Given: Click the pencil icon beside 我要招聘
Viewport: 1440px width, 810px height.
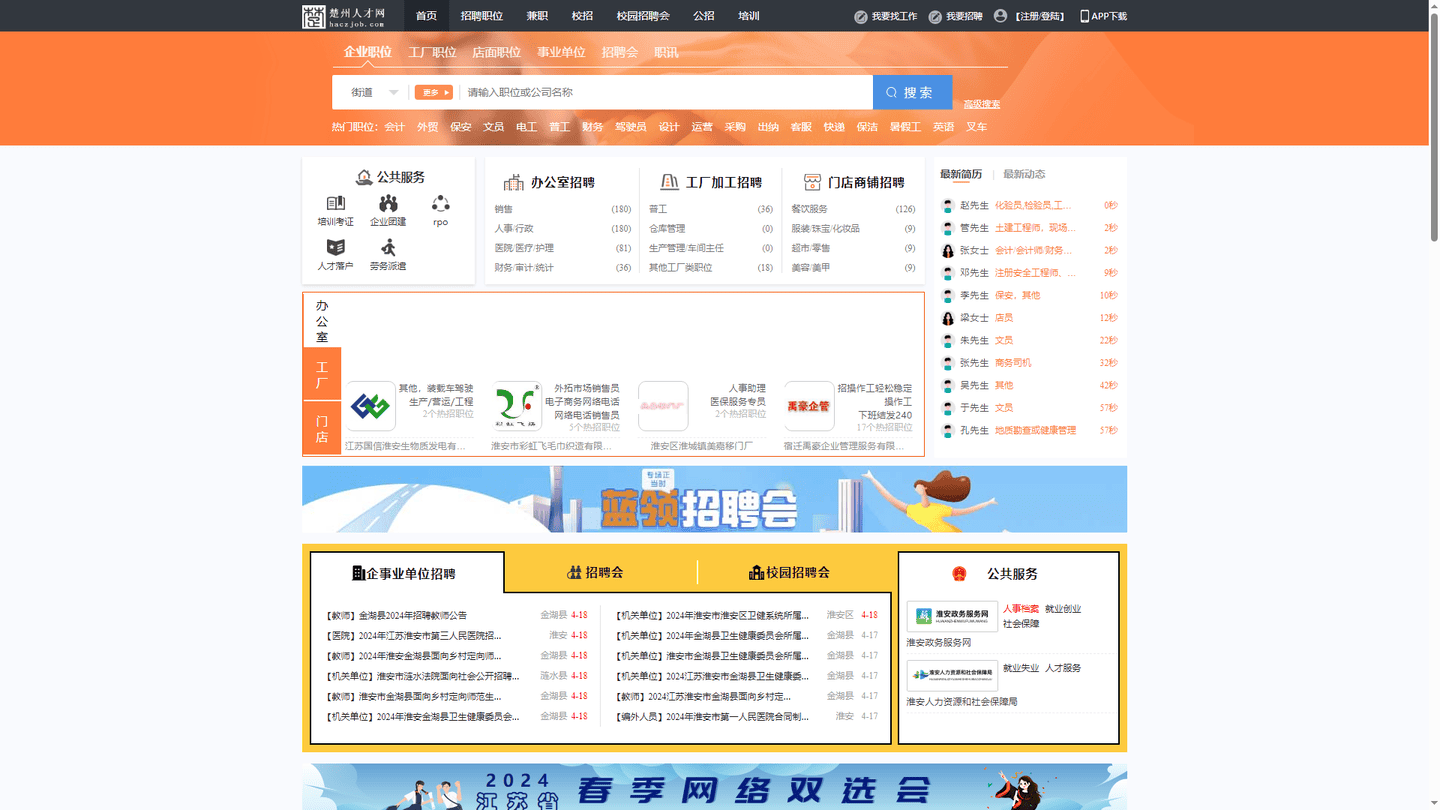Looking at the screenshot, I should (x=935, y=16).
